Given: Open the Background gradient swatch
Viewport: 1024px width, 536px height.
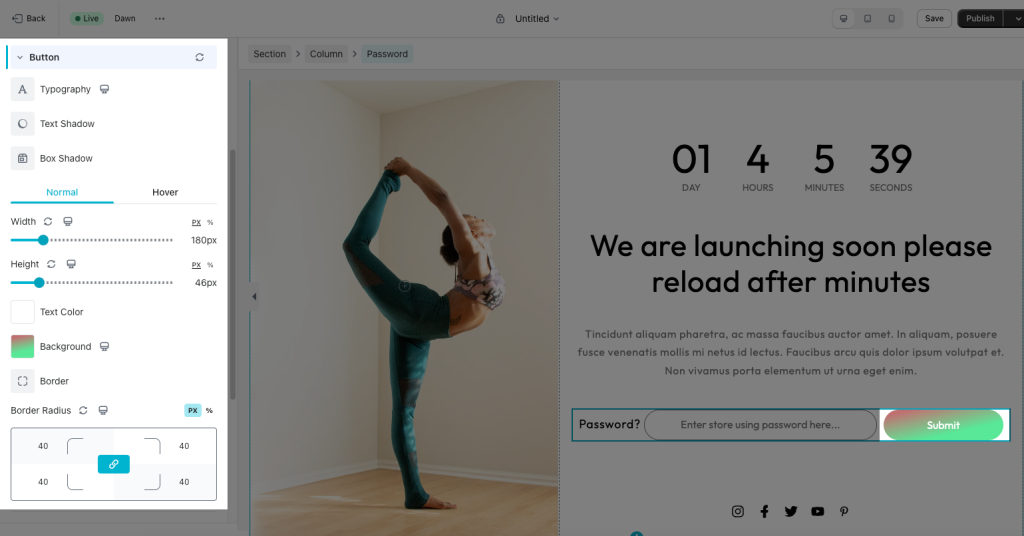Looking at the screenshot, I should pos(22,347).
